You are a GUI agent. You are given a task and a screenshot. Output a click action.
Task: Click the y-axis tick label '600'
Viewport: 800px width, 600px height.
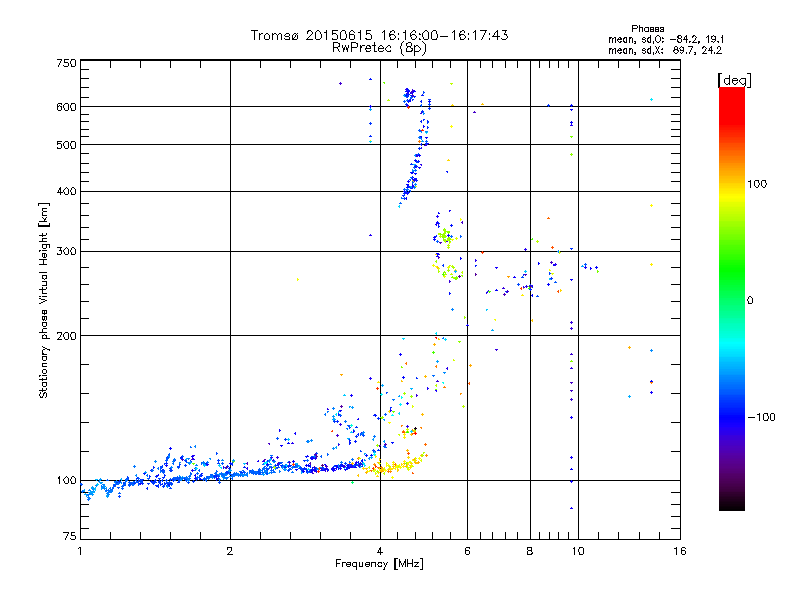(66, 107)
